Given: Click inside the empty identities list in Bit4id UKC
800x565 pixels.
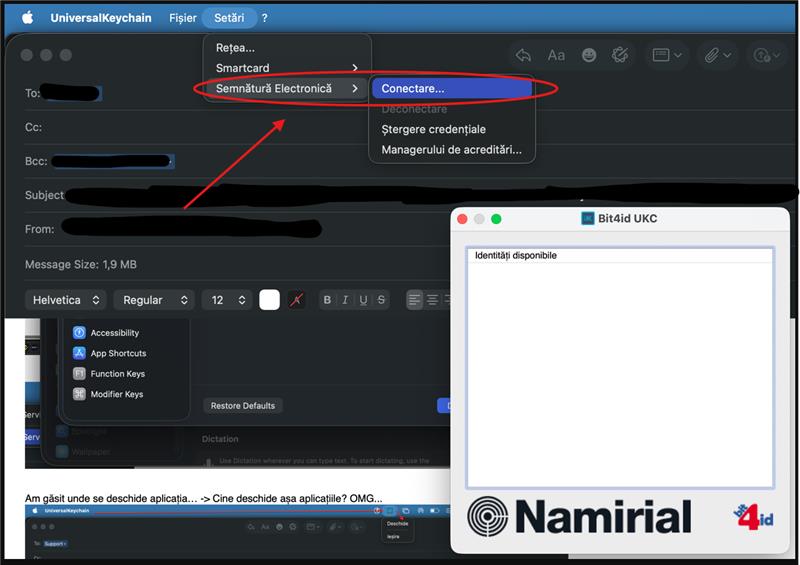Looking at the screenshot, I should pyautogui.click(x=620, y=375).
